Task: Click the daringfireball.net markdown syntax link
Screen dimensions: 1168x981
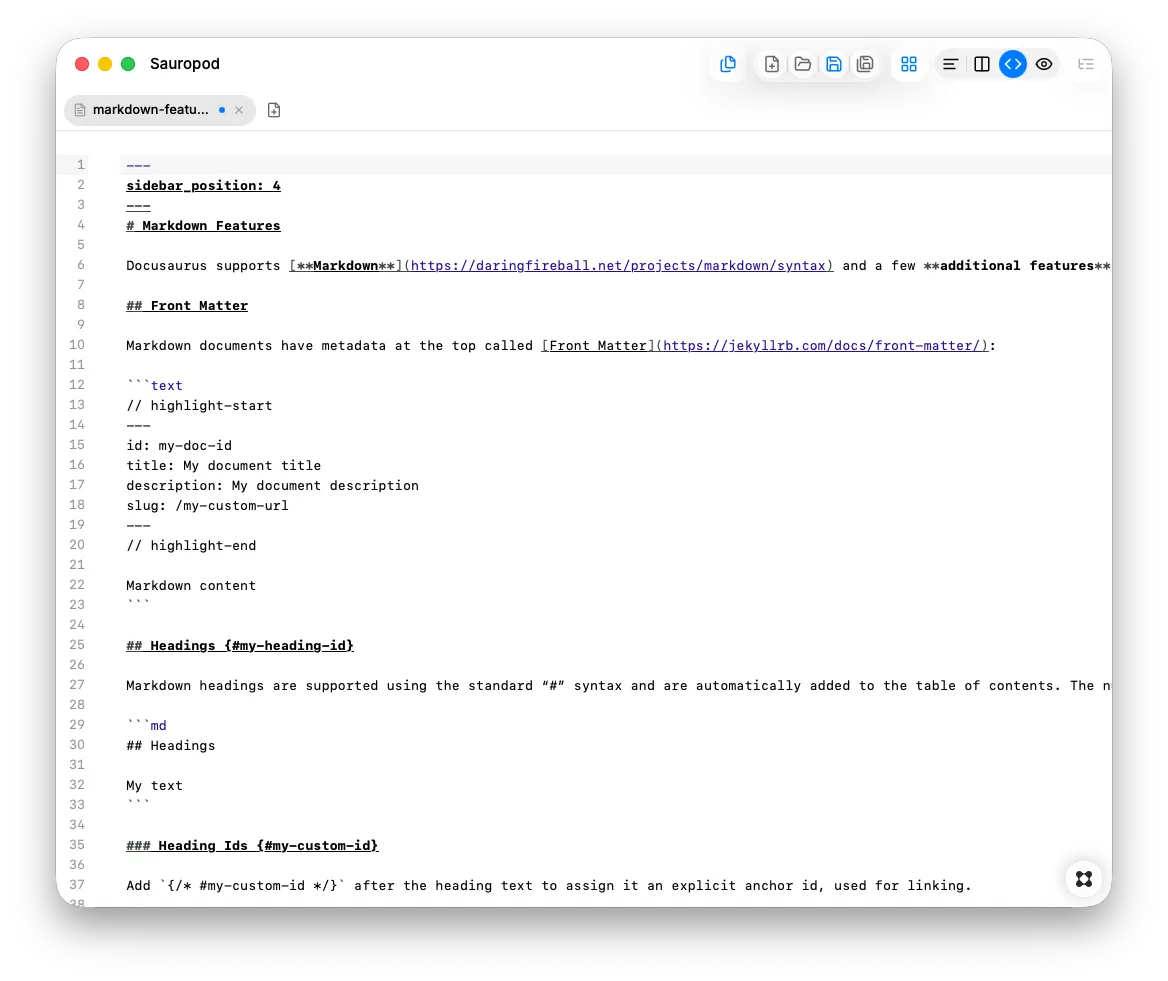Action: [618, 266]
